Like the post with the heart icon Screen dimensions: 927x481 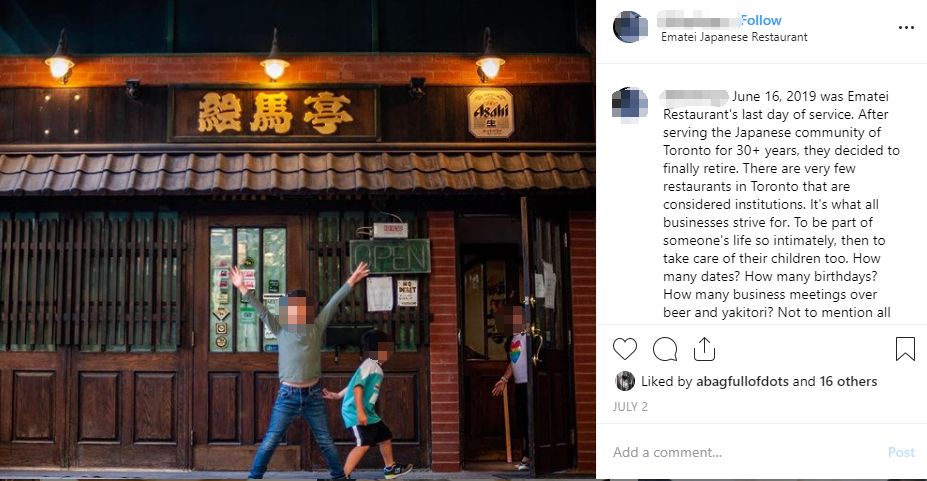(624, 349)
